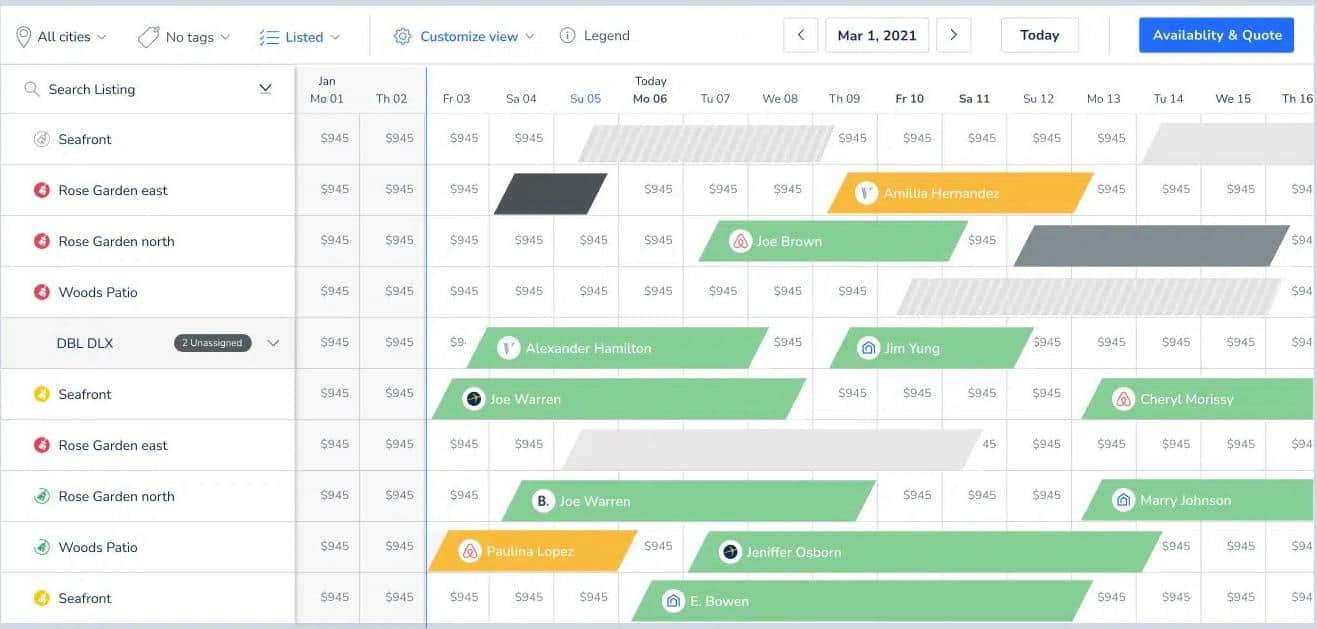Go to previous date range arrow
1317x629 pixels.
(801, 35)
